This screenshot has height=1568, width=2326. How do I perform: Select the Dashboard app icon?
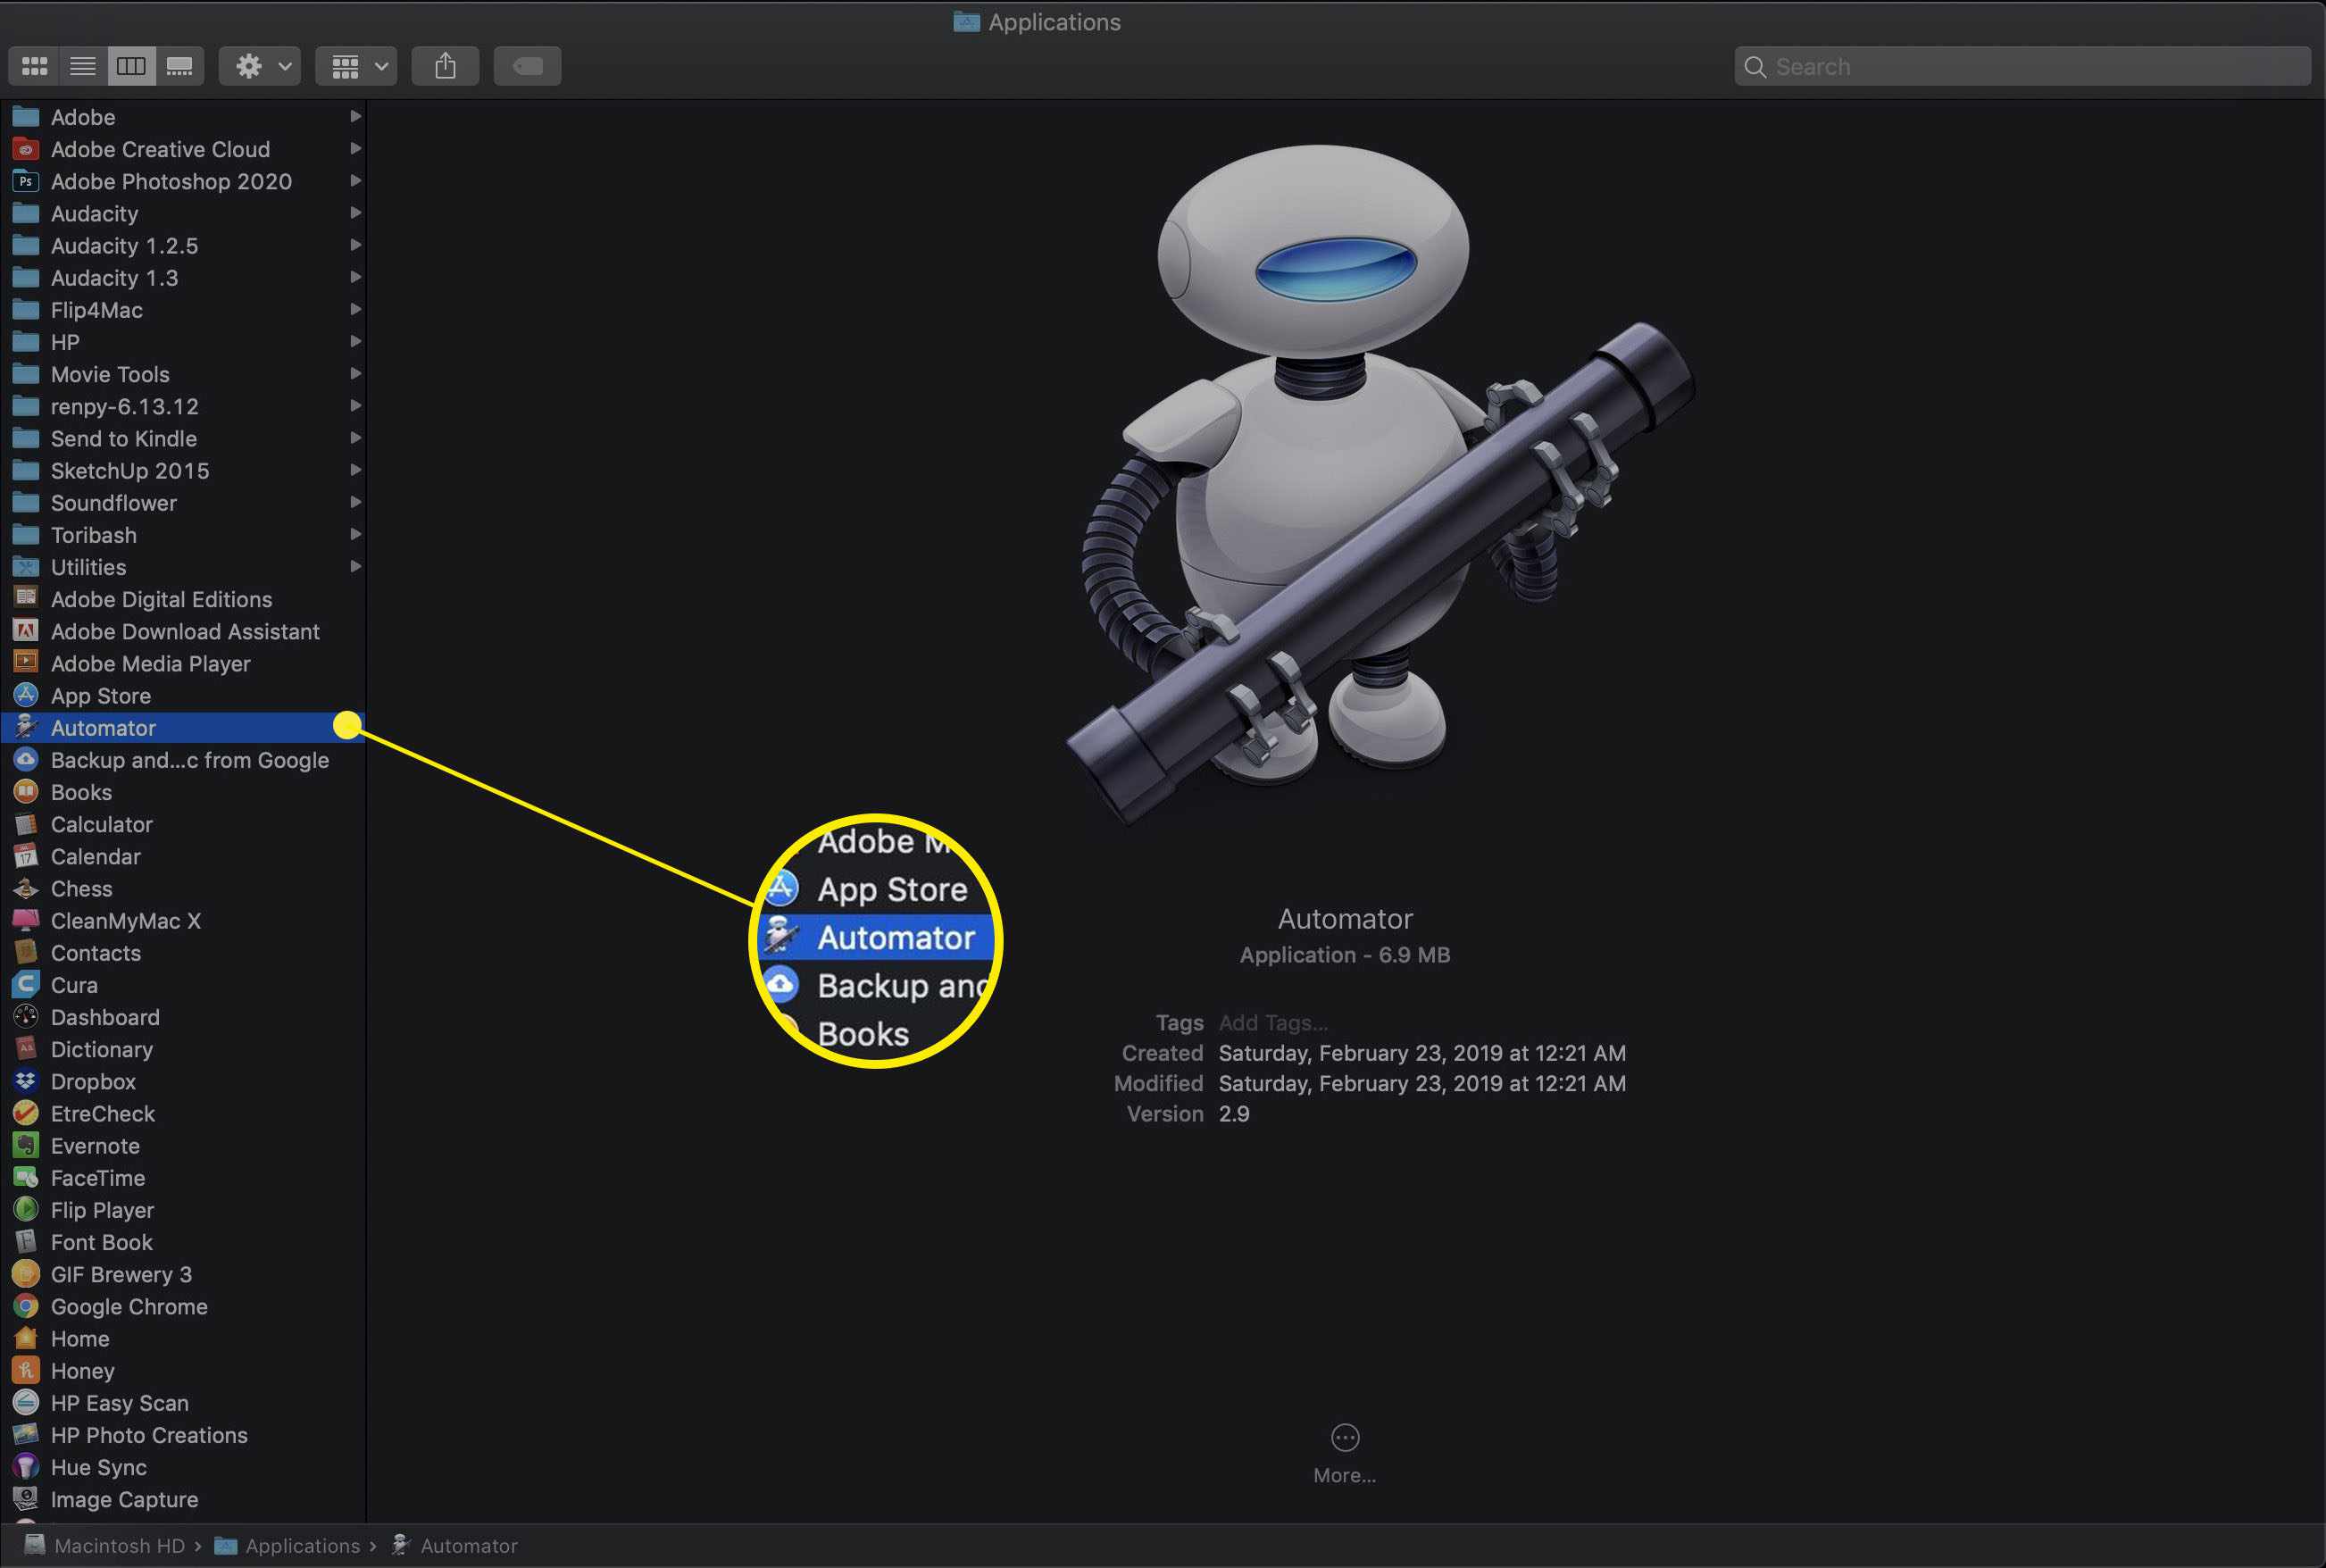click(26, 1017)
